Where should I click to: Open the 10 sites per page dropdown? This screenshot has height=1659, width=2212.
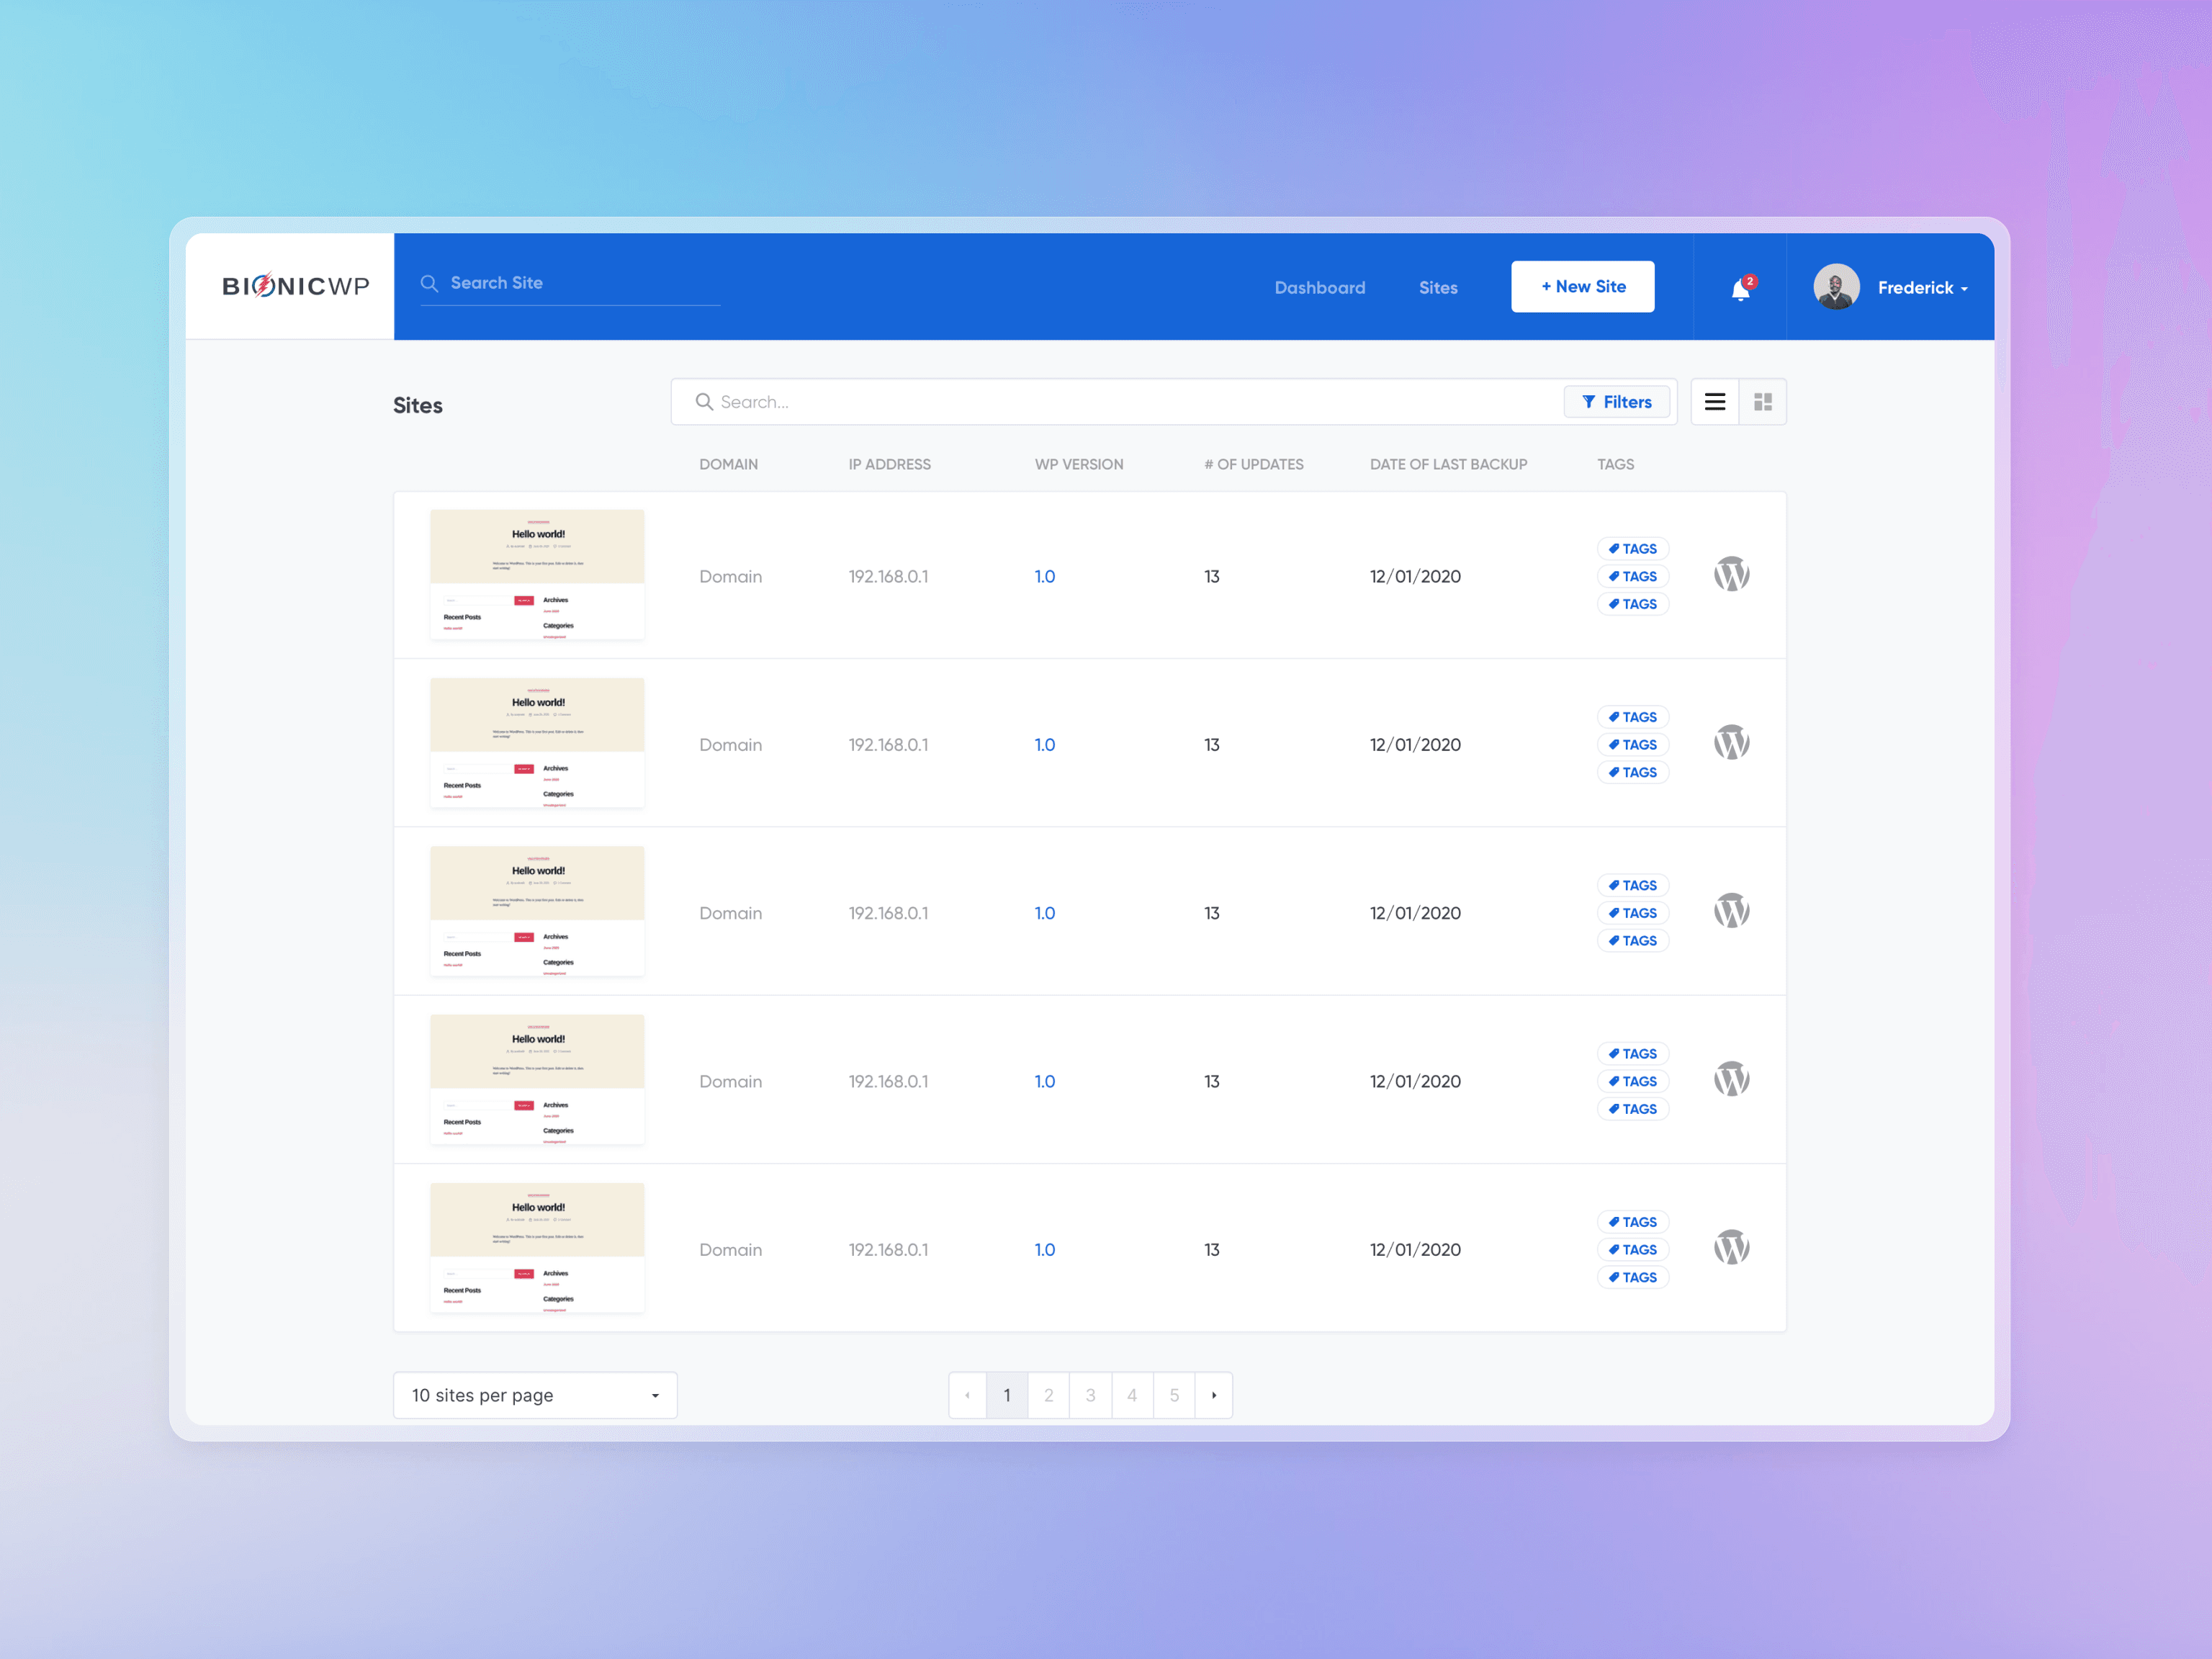click(x=535, y=1395)
